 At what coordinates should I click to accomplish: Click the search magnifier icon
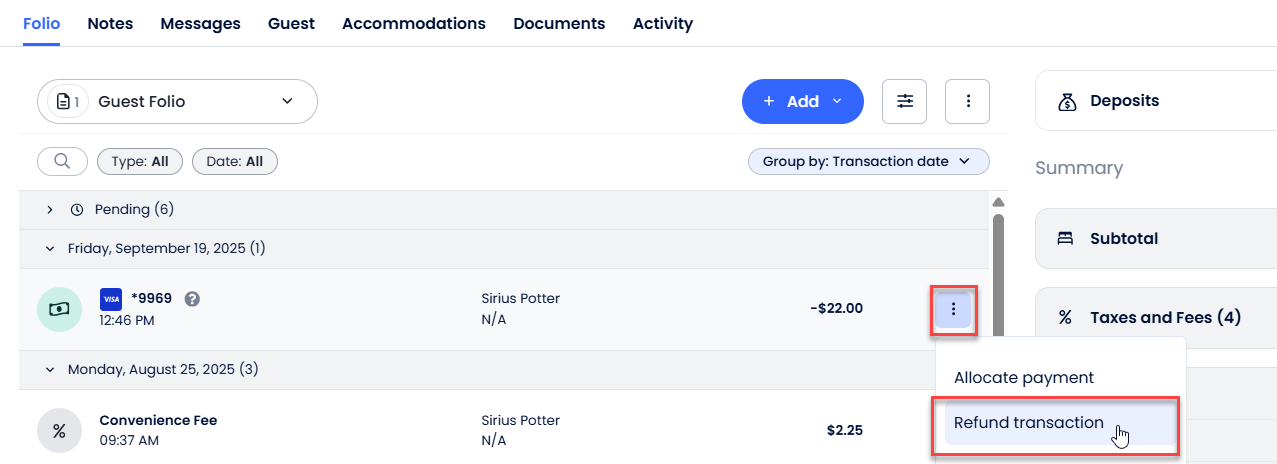[62, 161]
